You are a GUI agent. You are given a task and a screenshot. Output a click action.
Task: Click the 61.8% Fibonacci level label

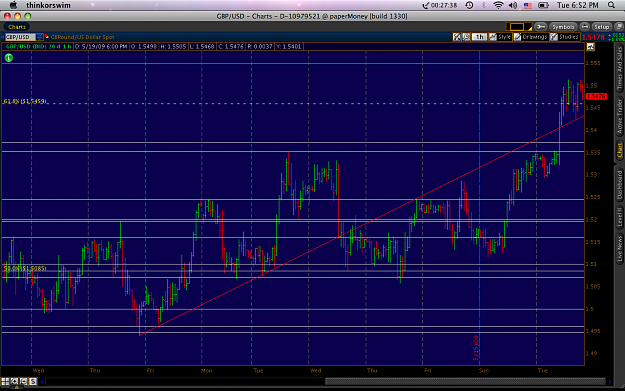(x=25, y=102)
